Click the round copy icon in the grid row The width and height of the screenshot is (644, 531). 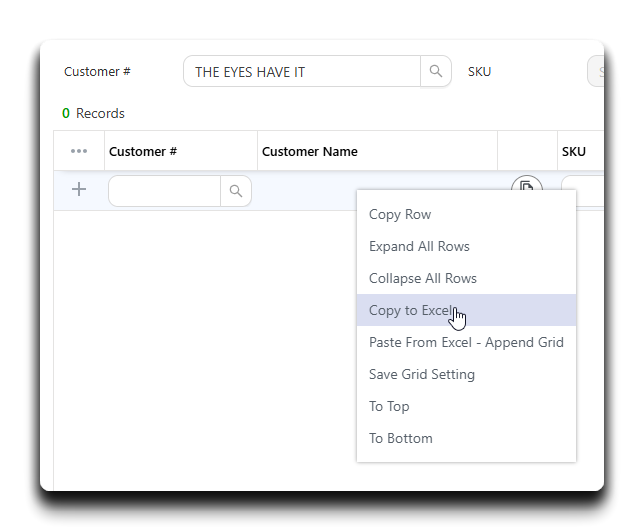coord(527,184)
